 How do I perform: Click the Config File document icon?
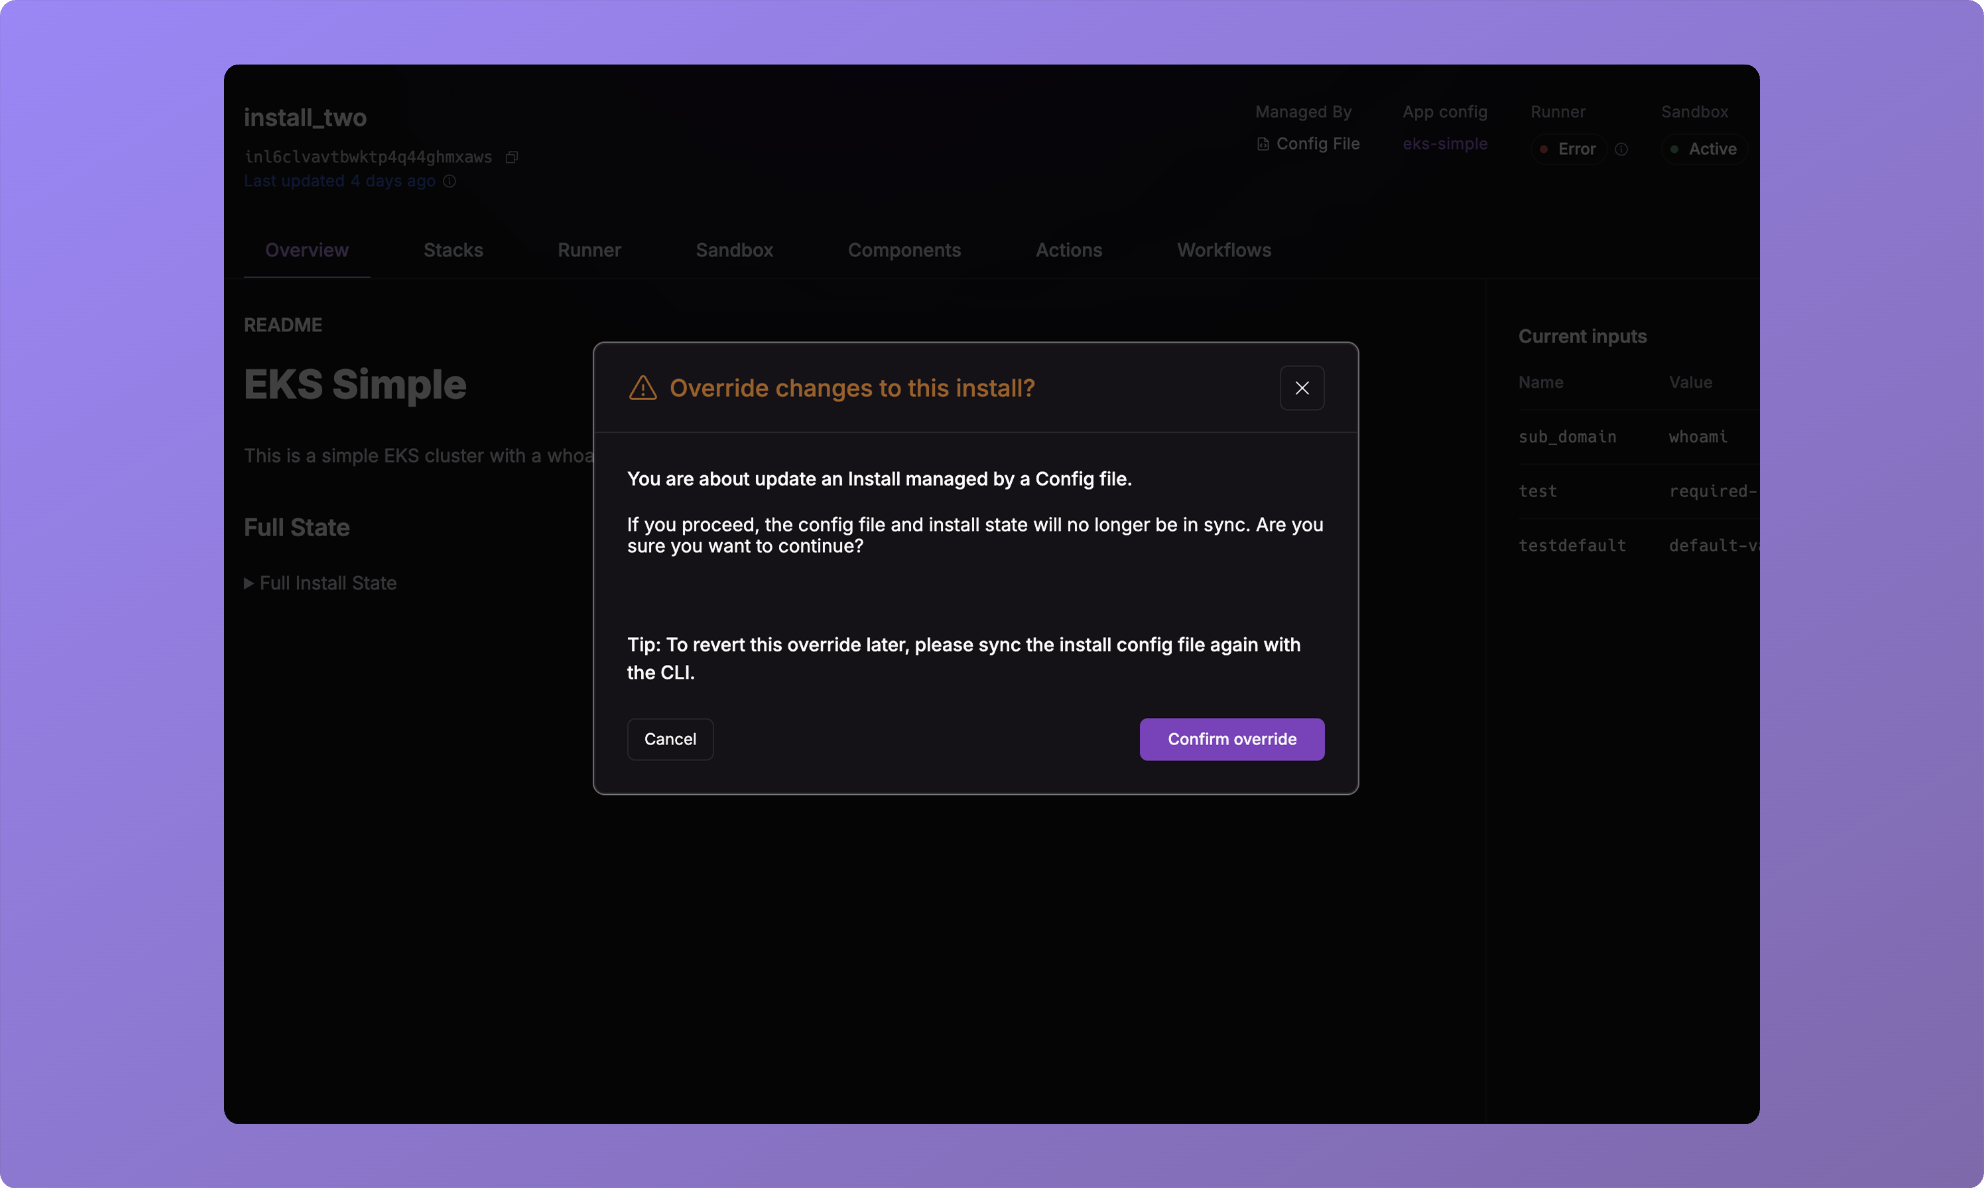1263,144
